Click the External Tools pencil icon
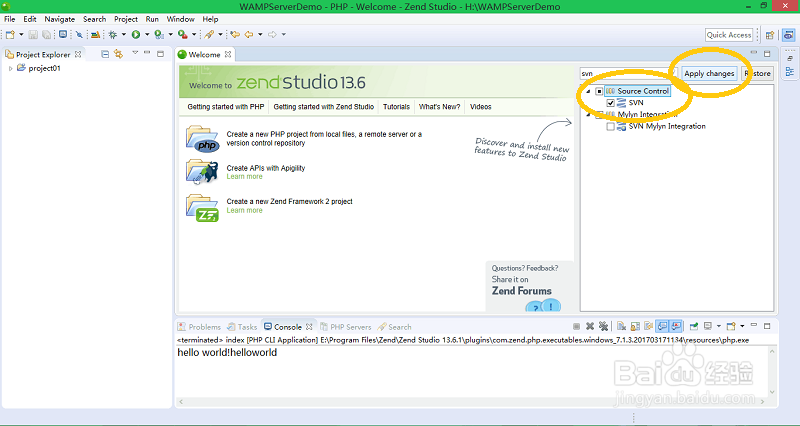 point(209,35)
